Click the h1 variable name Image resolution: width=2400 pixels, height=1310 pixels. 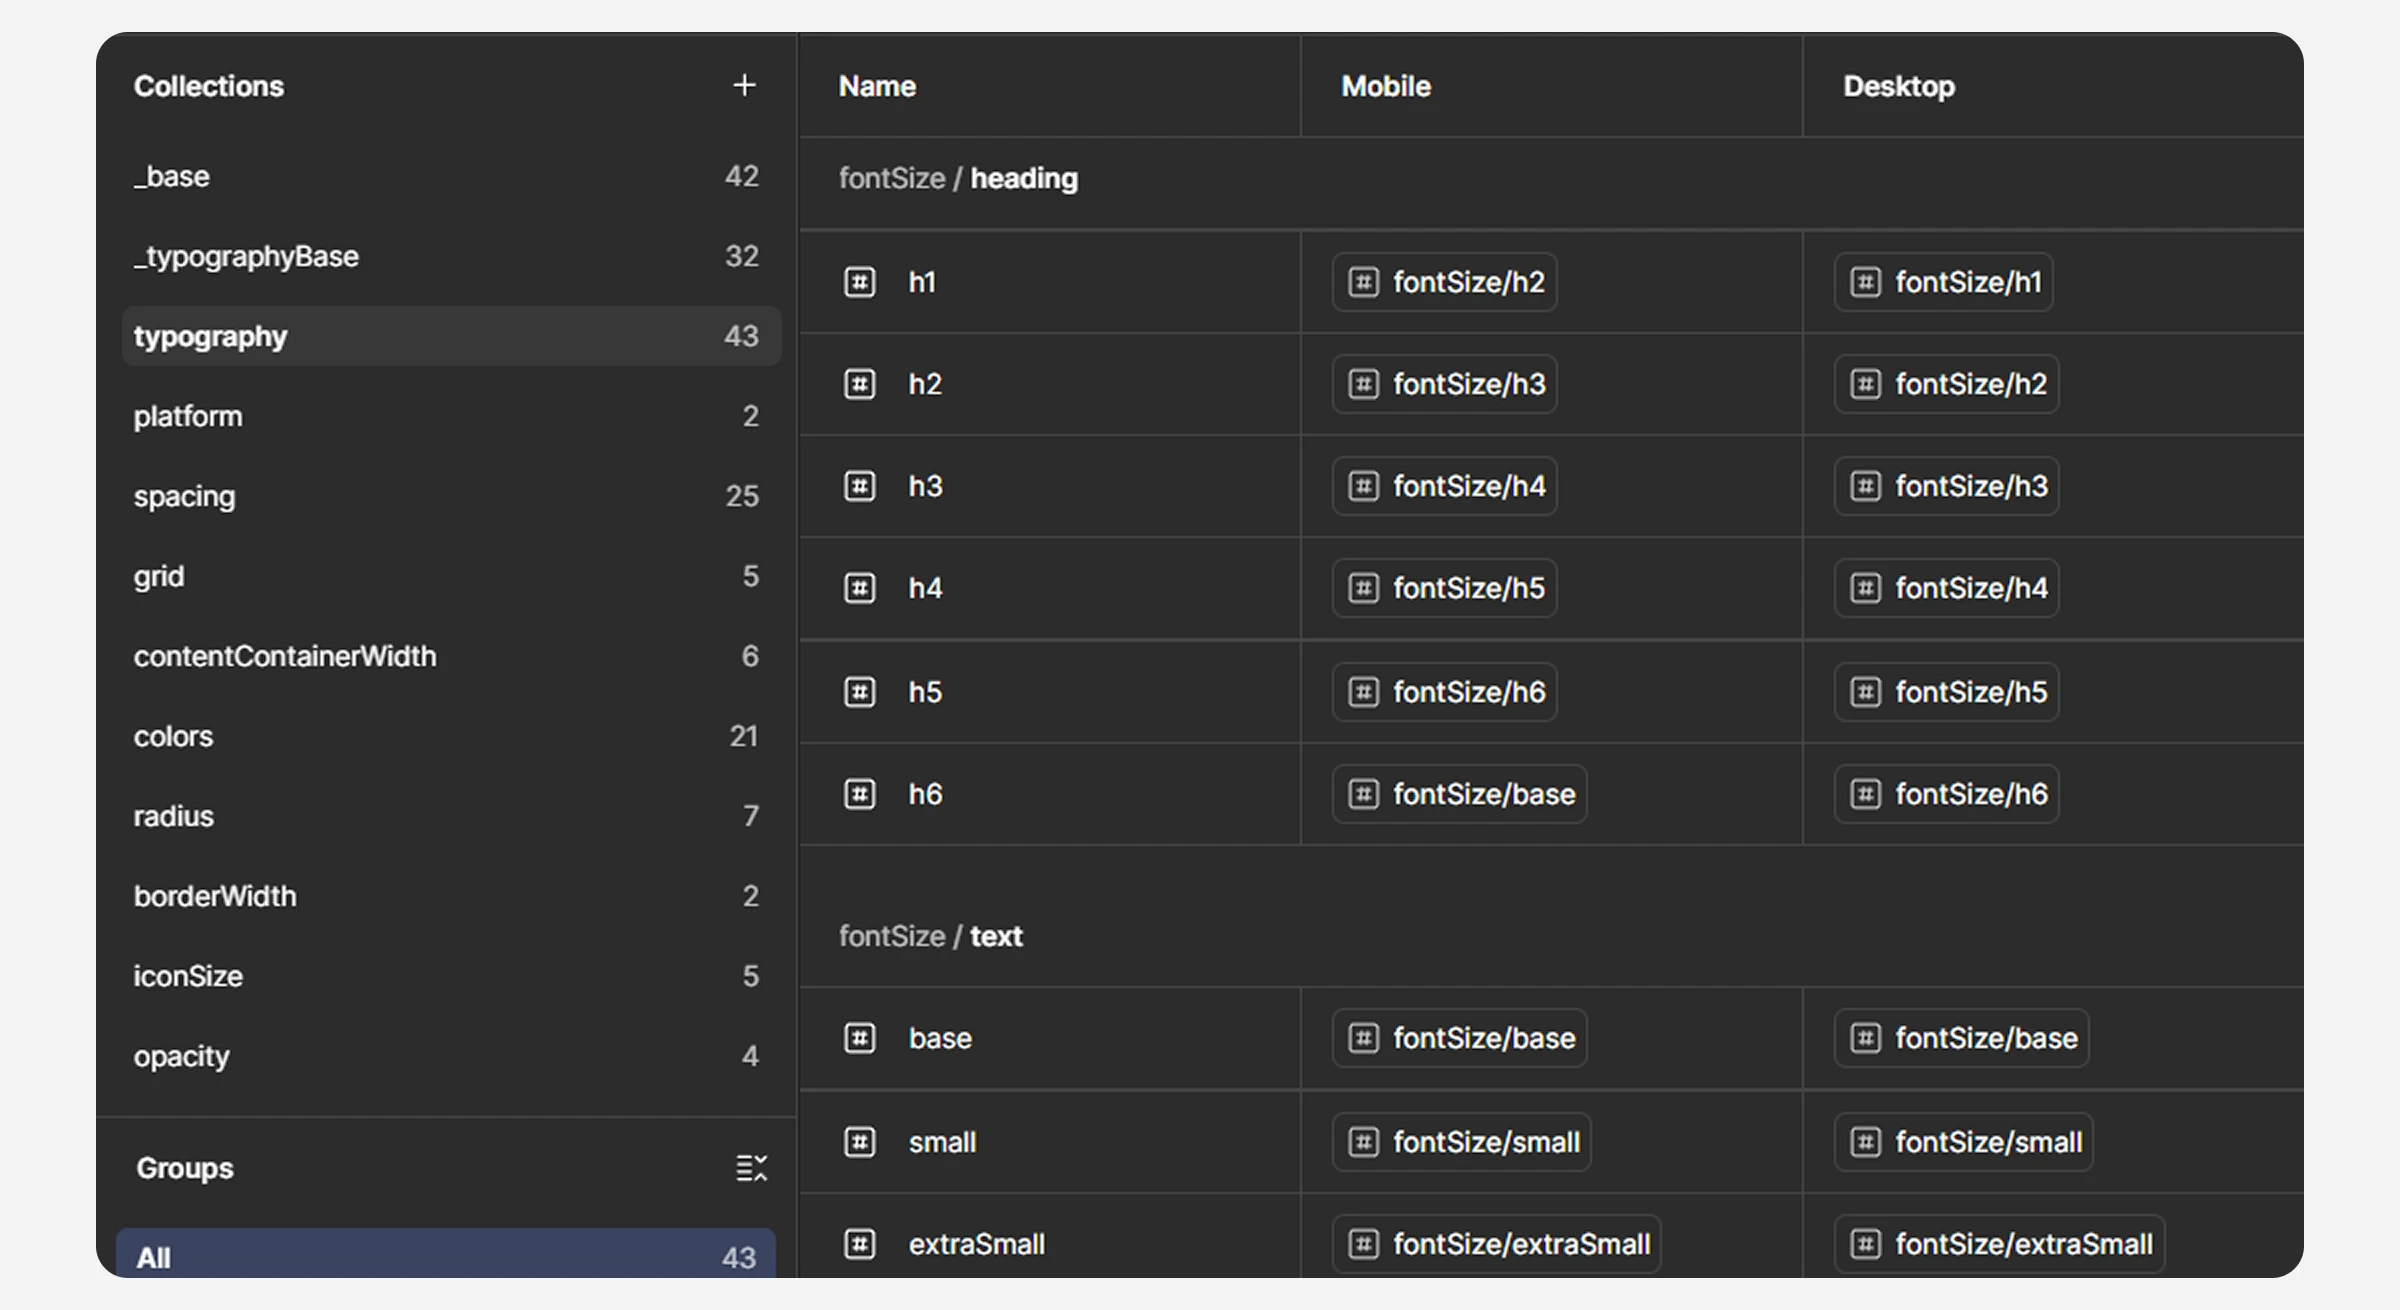[922, 282]
